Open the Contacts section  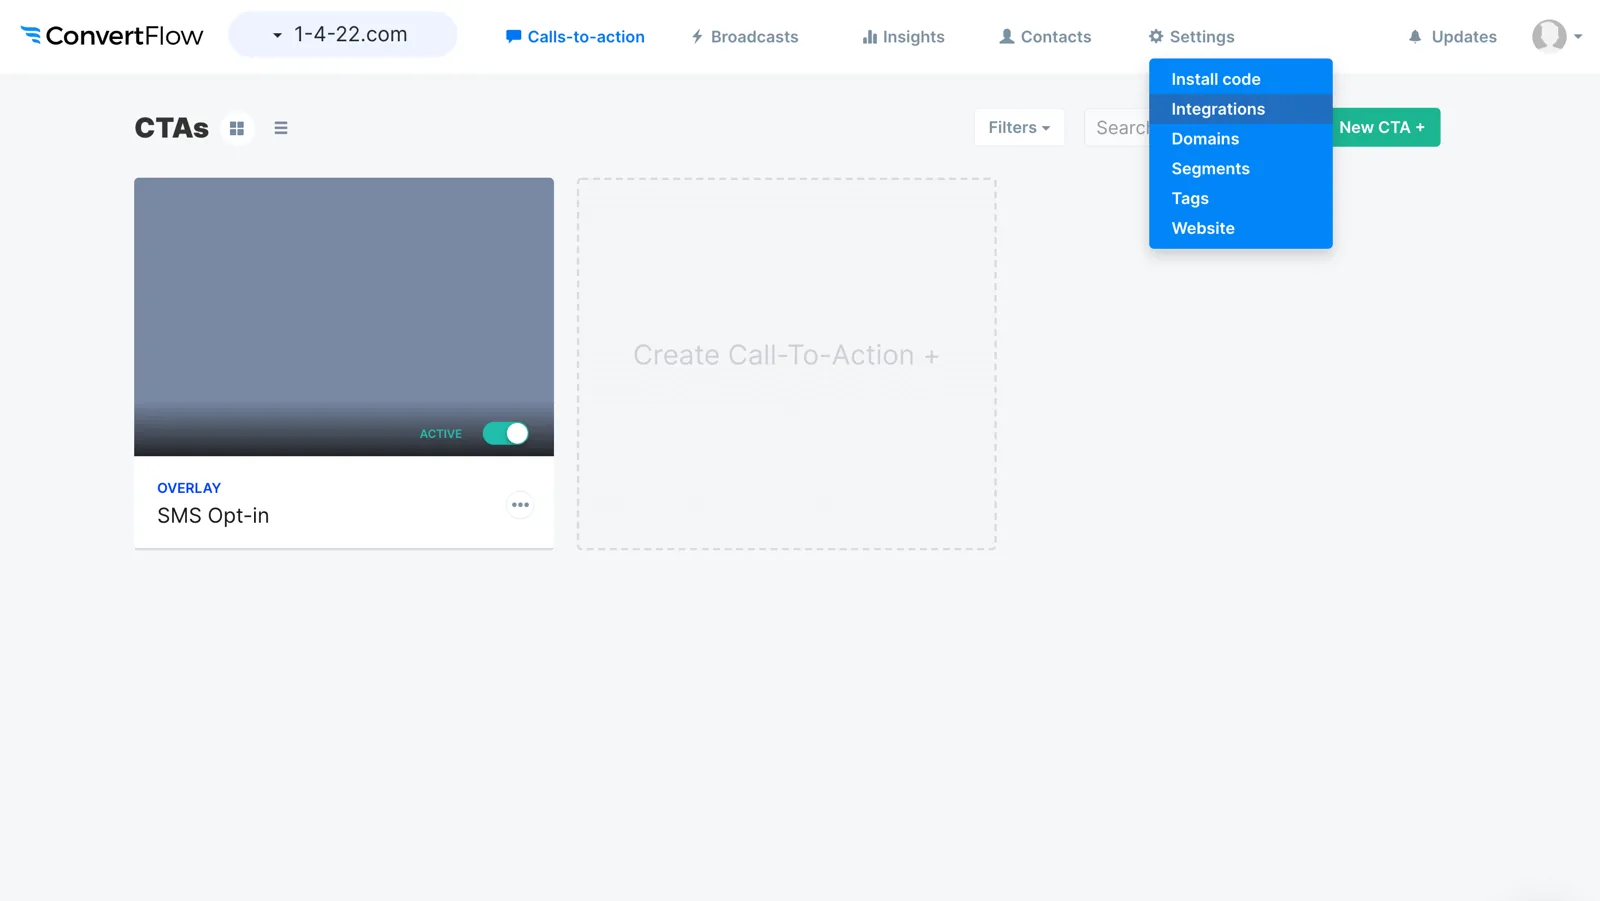click(1045, 37)
